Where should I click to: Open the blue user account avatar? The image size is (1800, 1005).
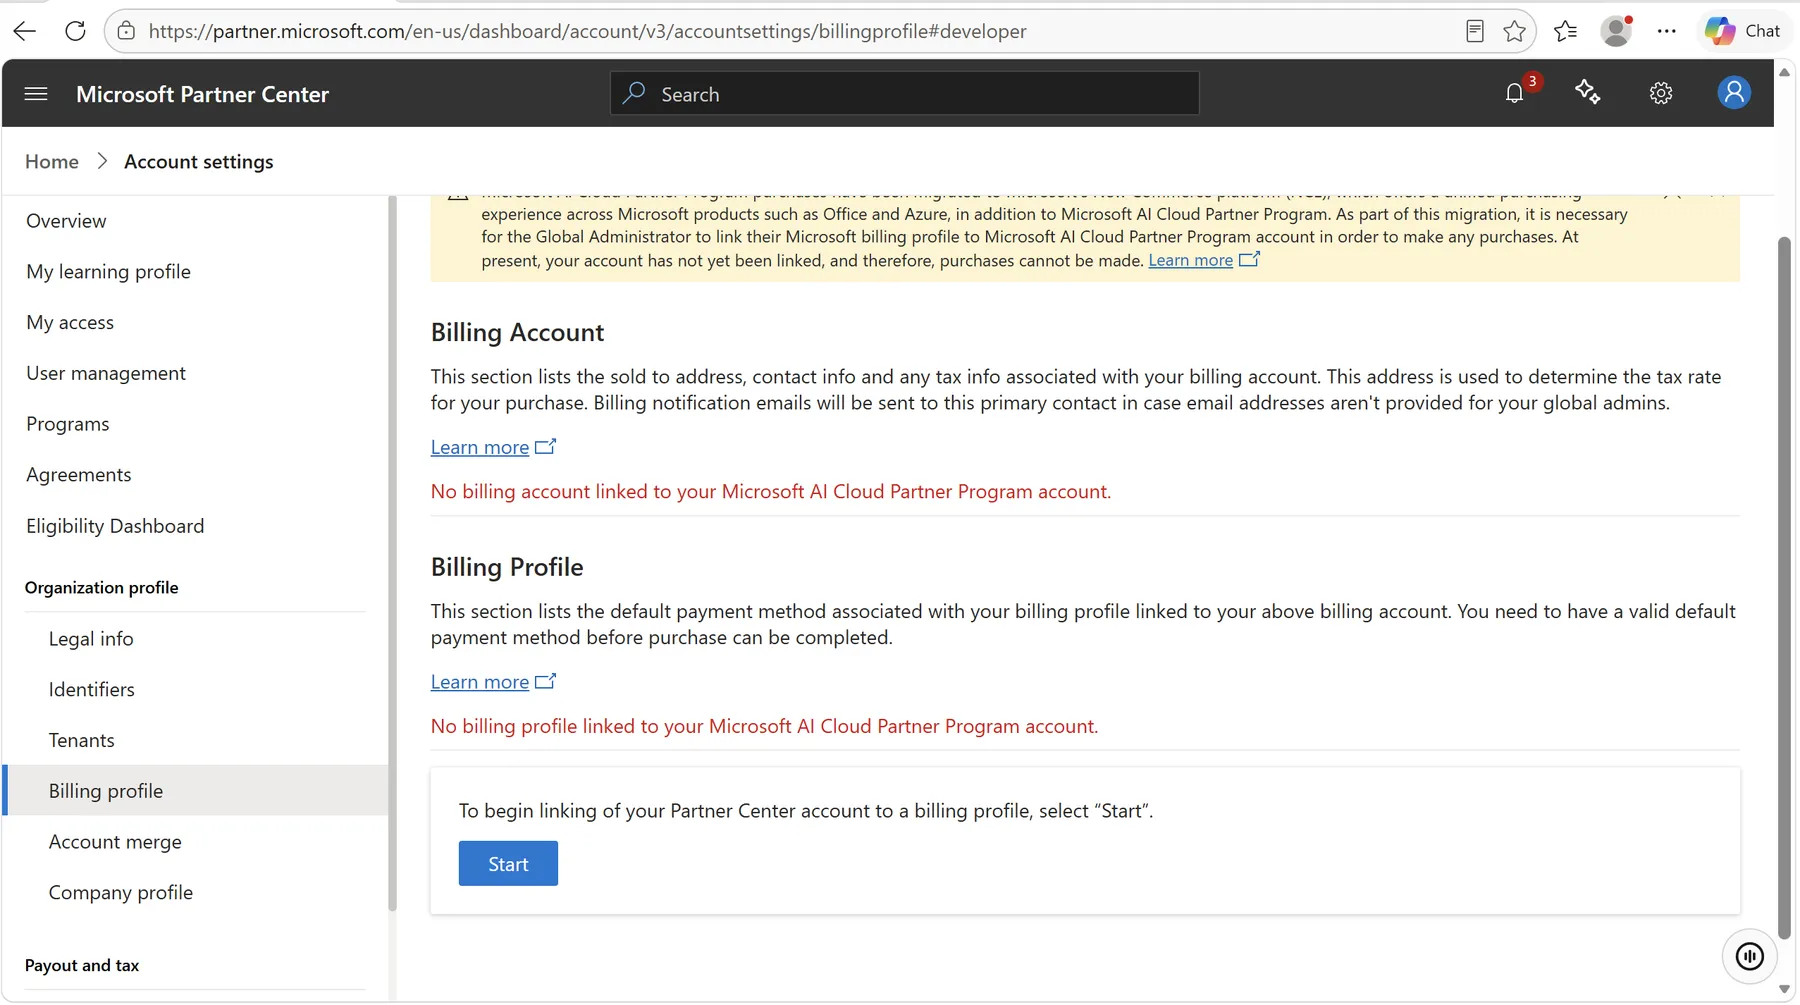(x=1734, y=93)
